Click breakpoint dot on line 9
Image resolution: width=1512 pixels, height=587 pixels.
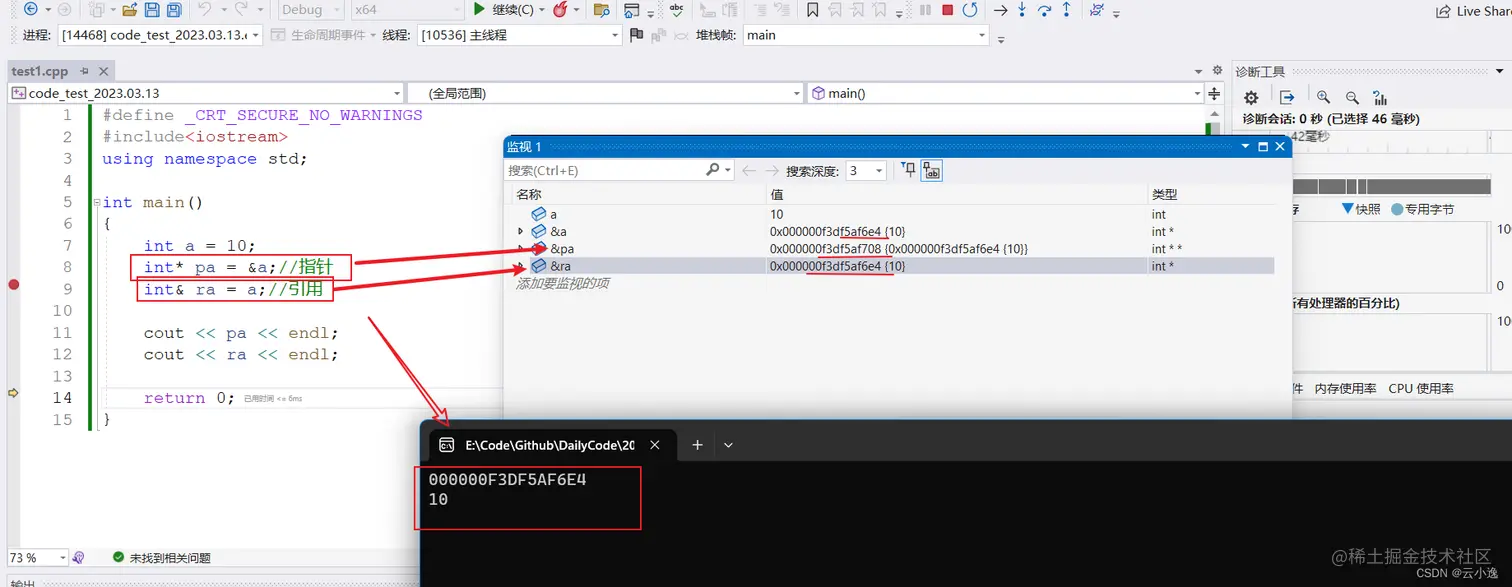pos(14,285)
